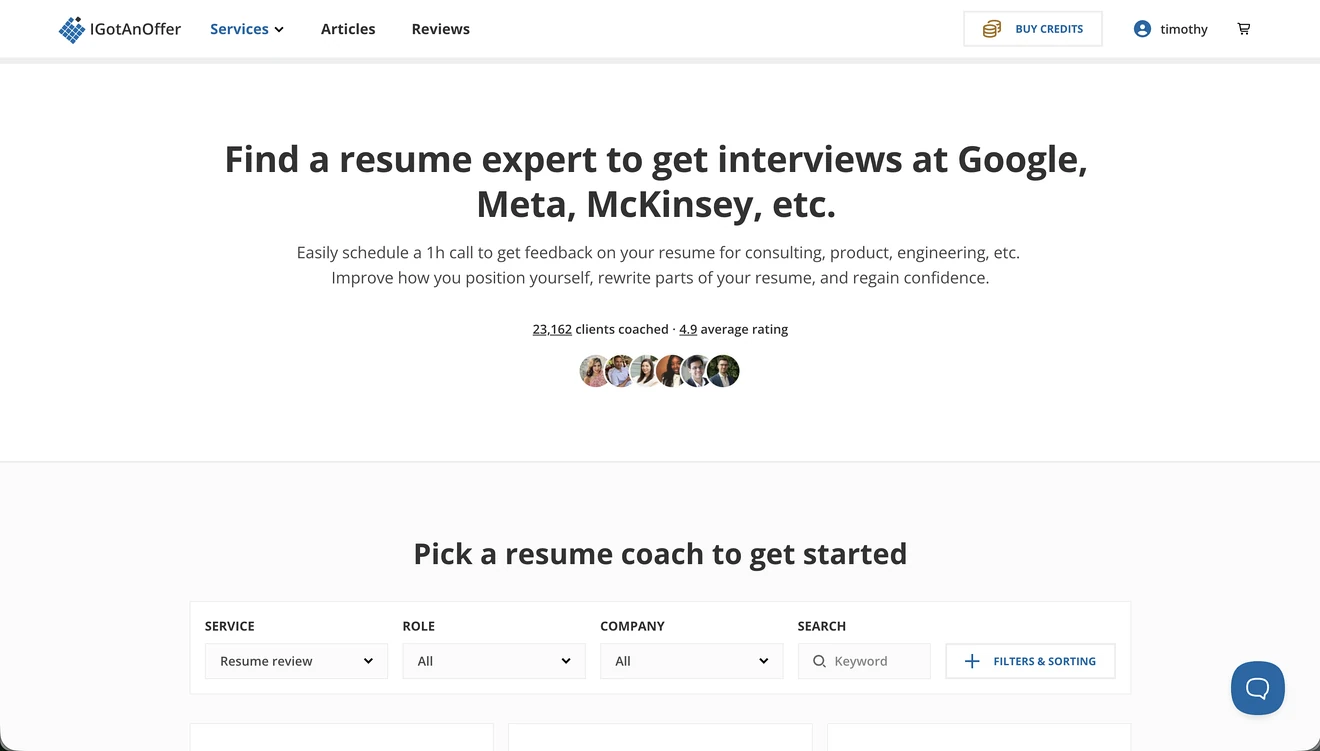Open the Reviews page

(441, 29)
